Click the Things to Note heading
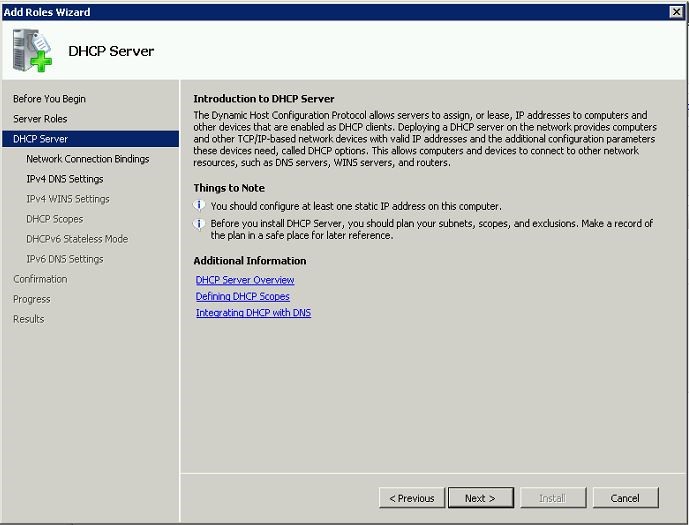 click(229, 188)
